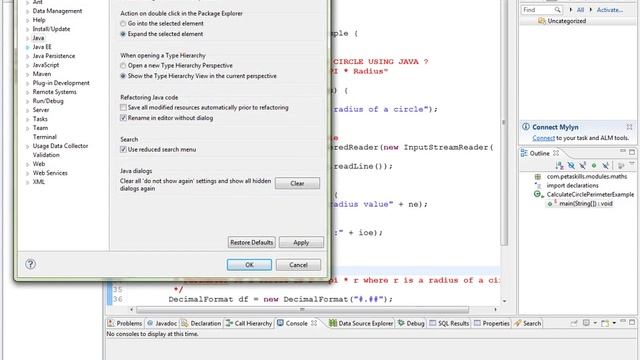Select main(String[]) : void in Outline
Screen dimensions: 640x360
(x=586, y=203)
